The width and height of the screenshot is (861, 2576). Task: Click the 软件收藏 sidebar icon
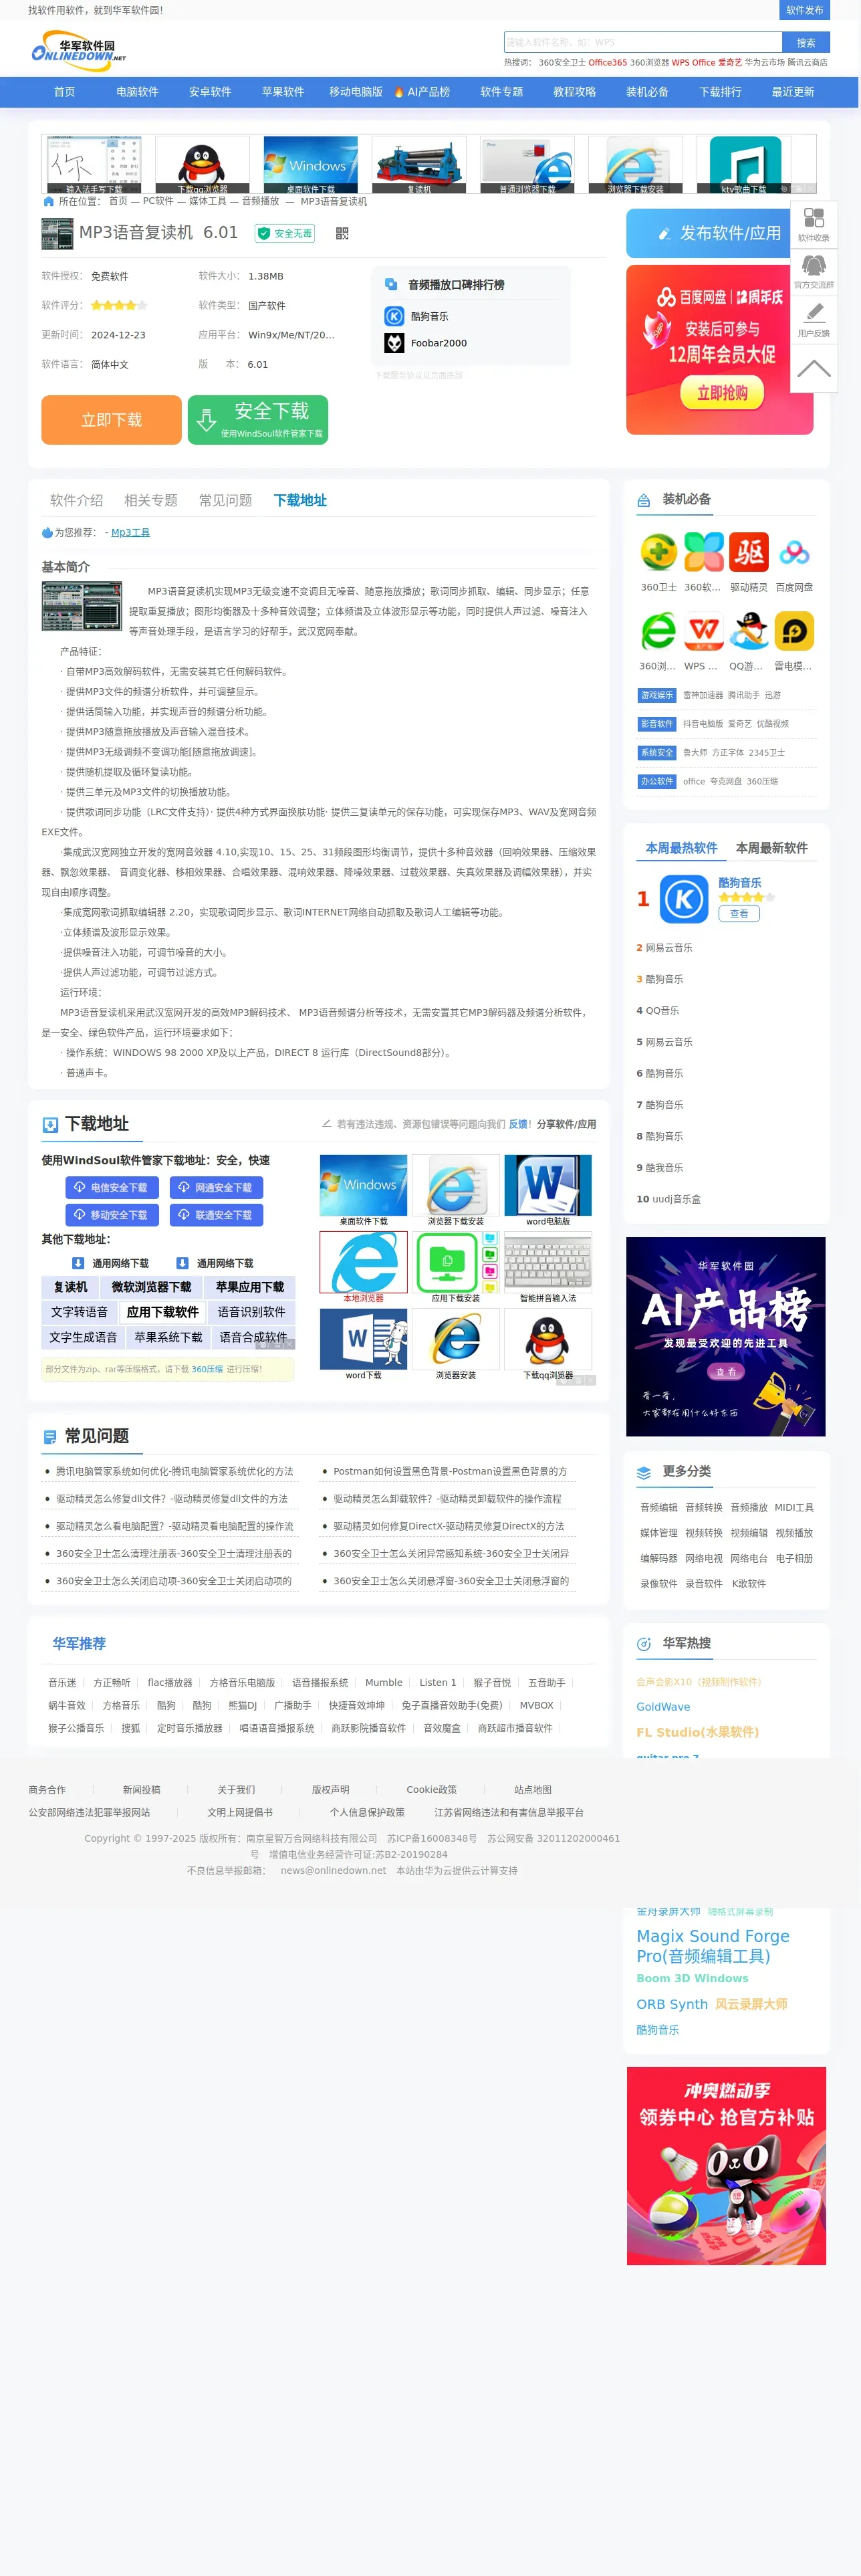tap(814, 225)
